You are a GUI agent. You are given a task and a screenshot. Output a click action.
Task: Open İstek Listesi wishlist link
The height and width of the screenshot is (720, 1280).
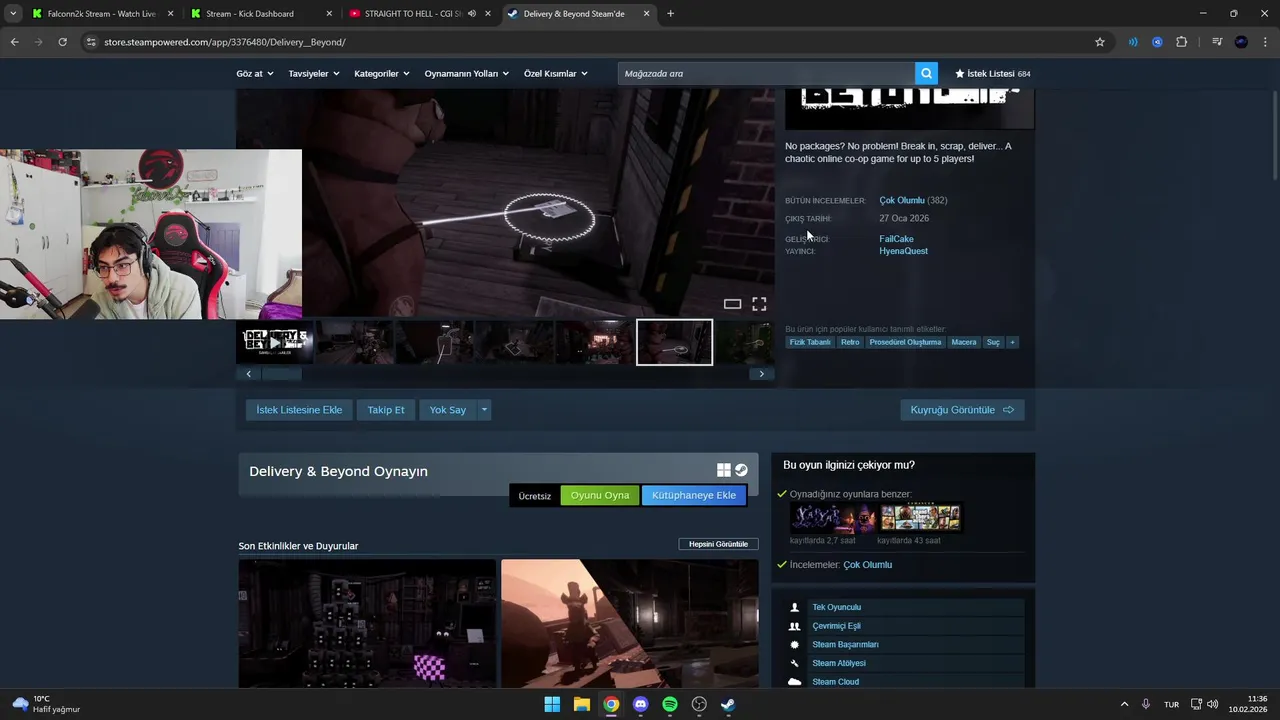pyautogui.click(x=992, y=74)
